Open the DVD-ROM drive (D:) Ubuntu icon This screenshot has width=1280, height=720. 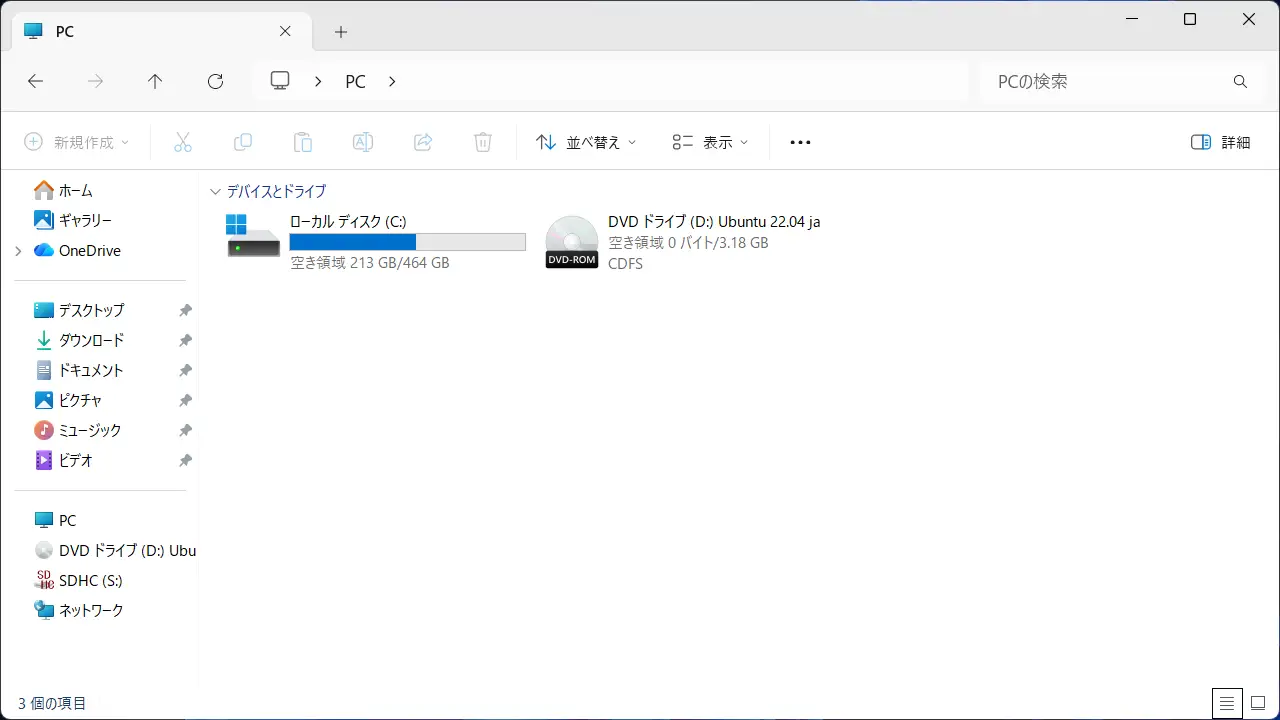571,242
